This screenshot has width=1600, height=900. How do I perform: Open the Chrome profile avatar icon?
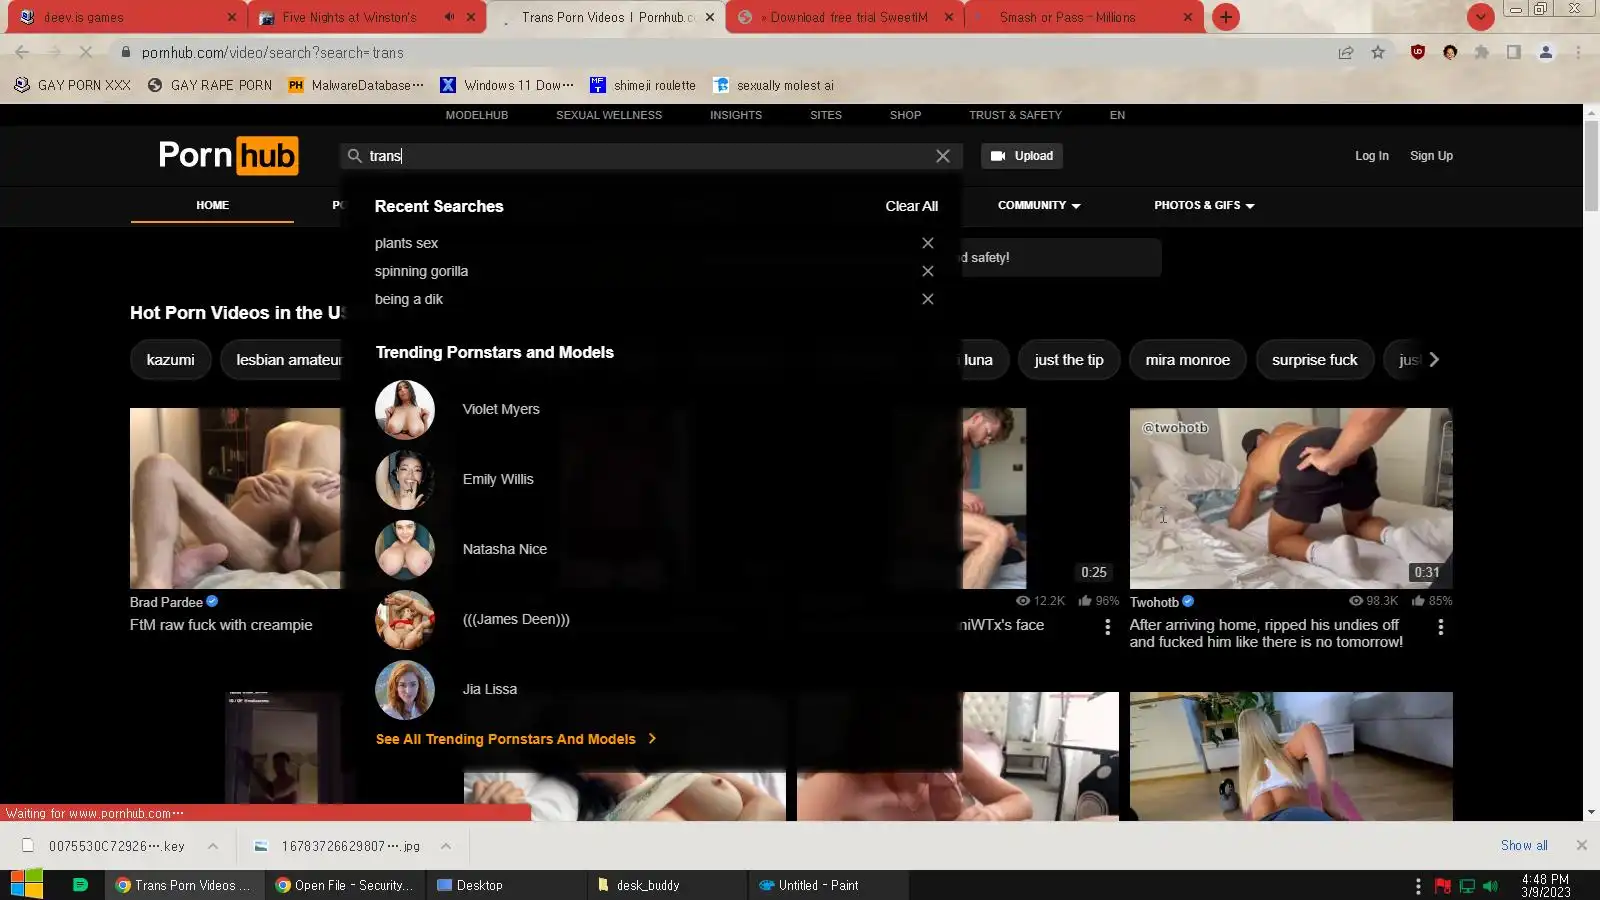[1546, 52]
